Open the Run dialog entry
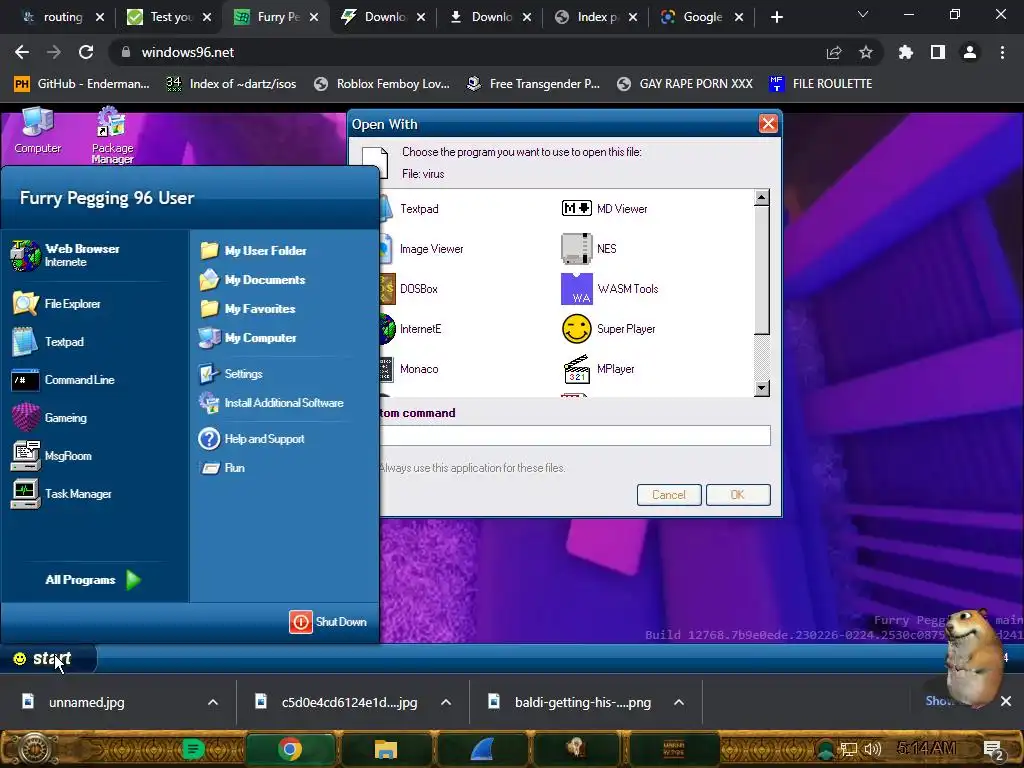The width and height of the screenshot is (1024, 768). pos(223,468)
